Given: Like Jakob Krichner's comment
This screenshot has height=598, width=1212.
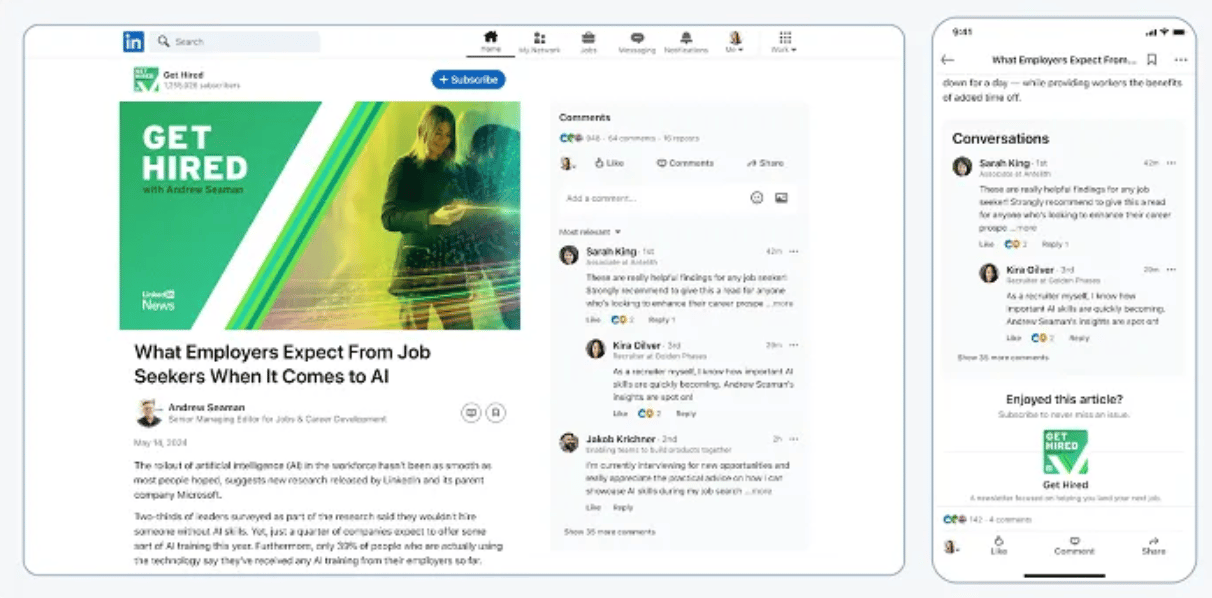Looking at the screenshot, I should pyautogui.click(x=593, y=507).
